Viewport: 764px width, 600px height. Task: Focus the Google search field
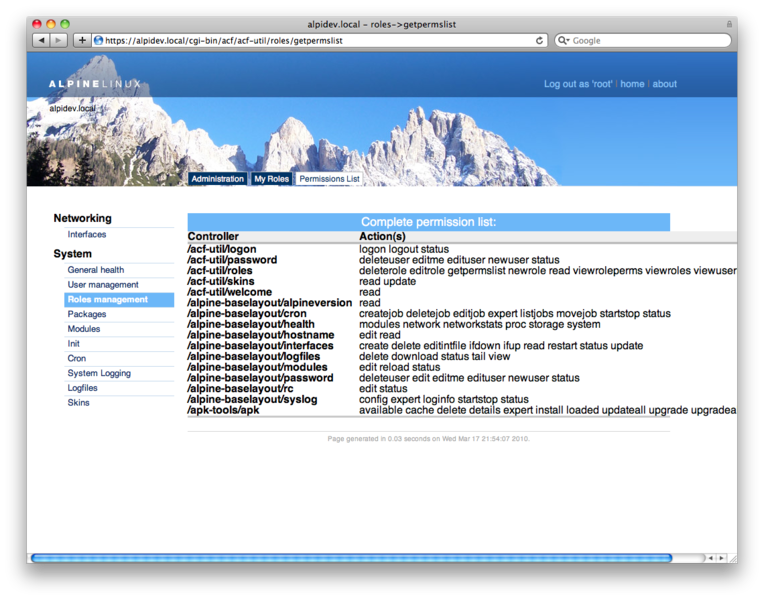click(643, 40)
